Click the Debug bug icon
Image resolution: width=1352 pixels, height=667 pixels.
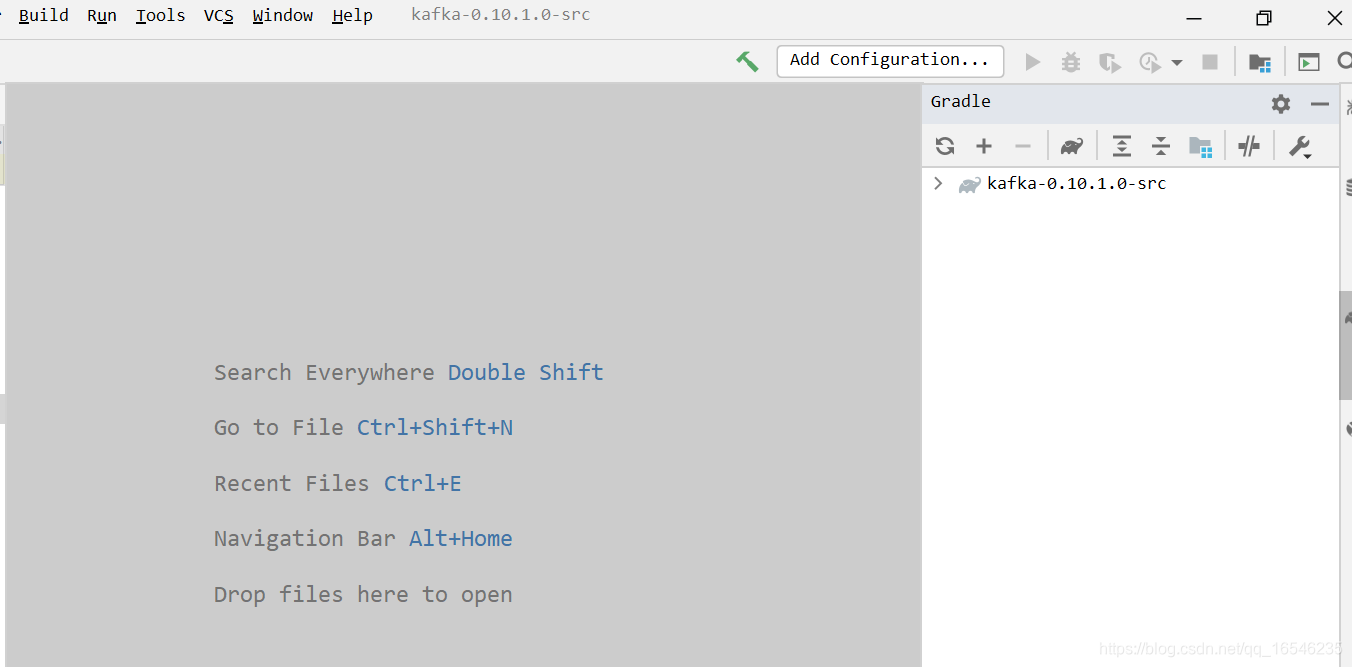1071,62
